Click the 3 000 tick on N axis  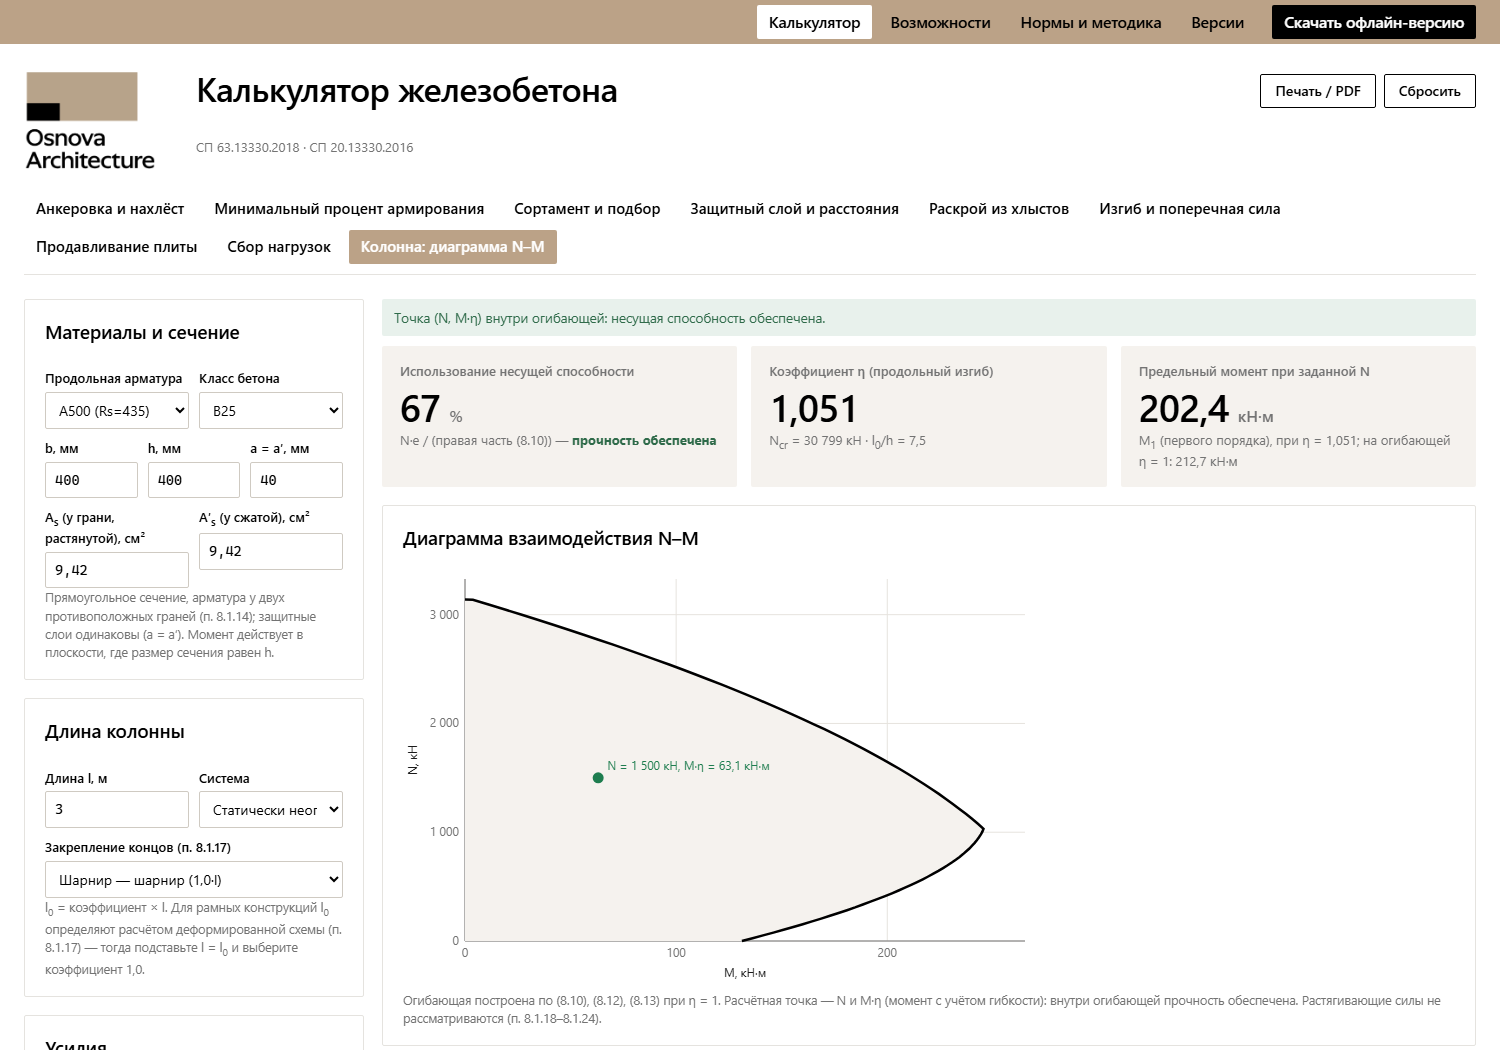[444, 615]
